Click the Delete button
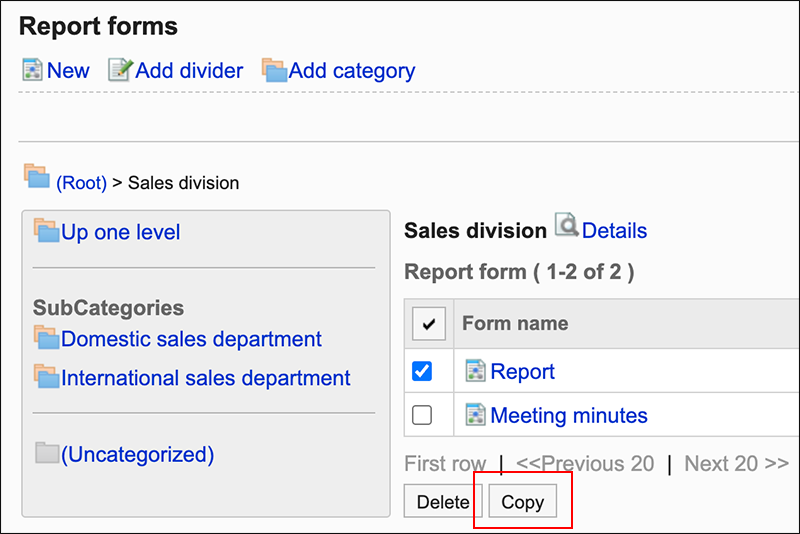The height and width of the screenshot is (534, 800). pos(443,502)
